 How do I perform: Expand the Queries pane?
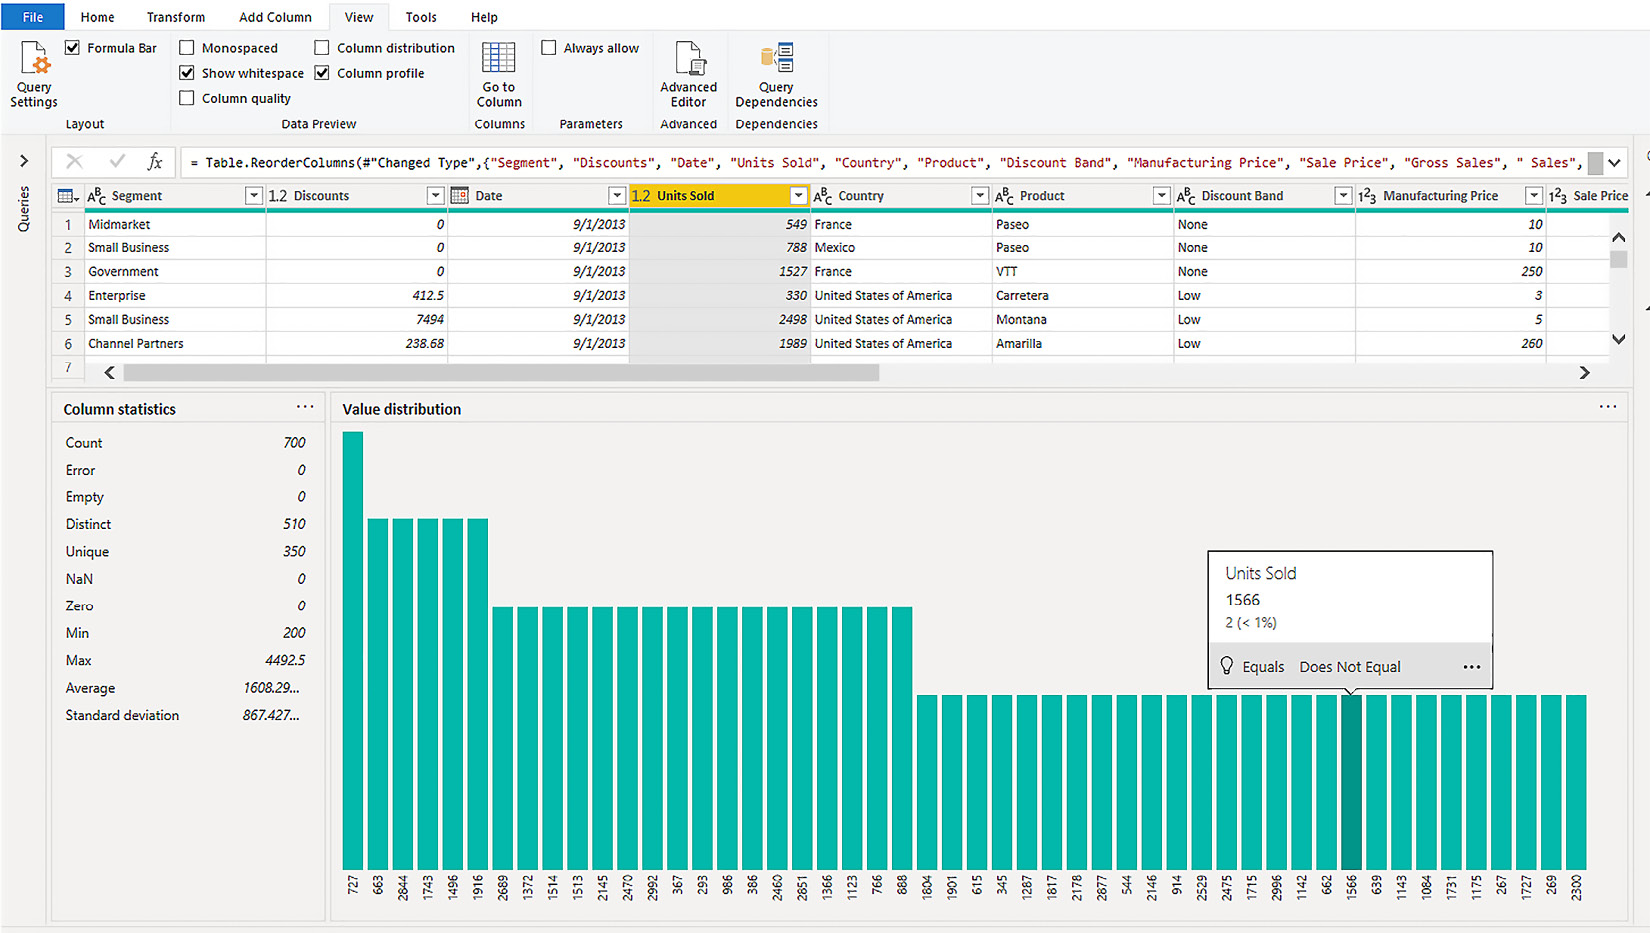(x=24, y=161)
